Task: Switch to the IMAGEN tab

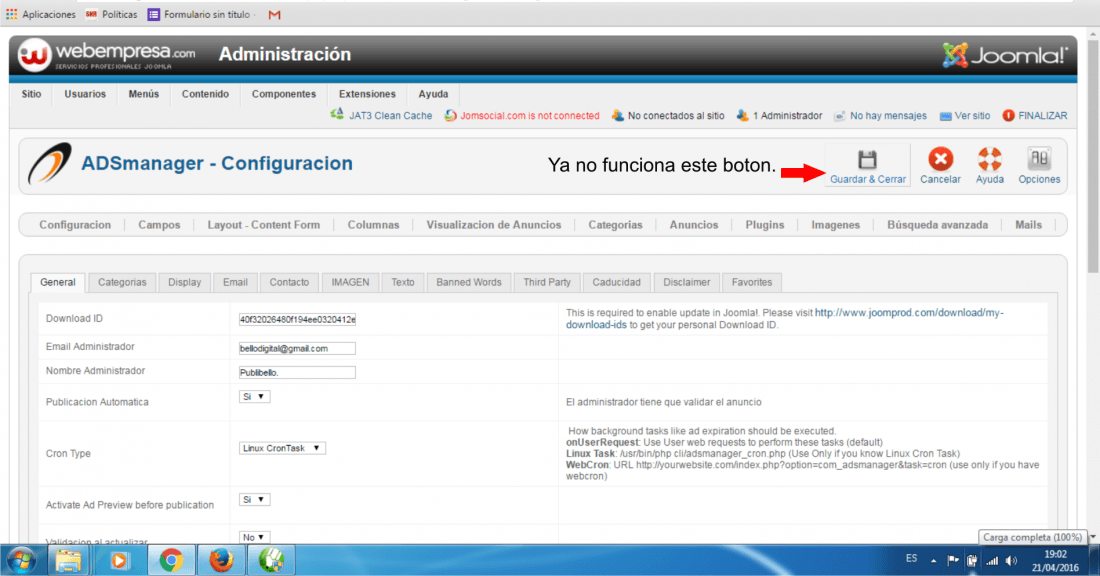Action: tap(350, 282)
